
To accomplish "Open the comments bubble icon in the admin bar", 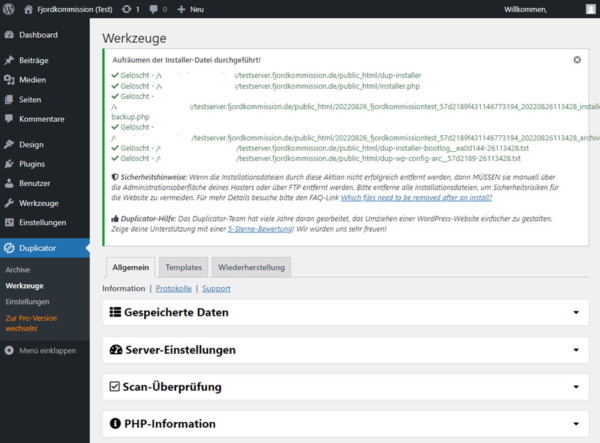I will coord(153,9).
